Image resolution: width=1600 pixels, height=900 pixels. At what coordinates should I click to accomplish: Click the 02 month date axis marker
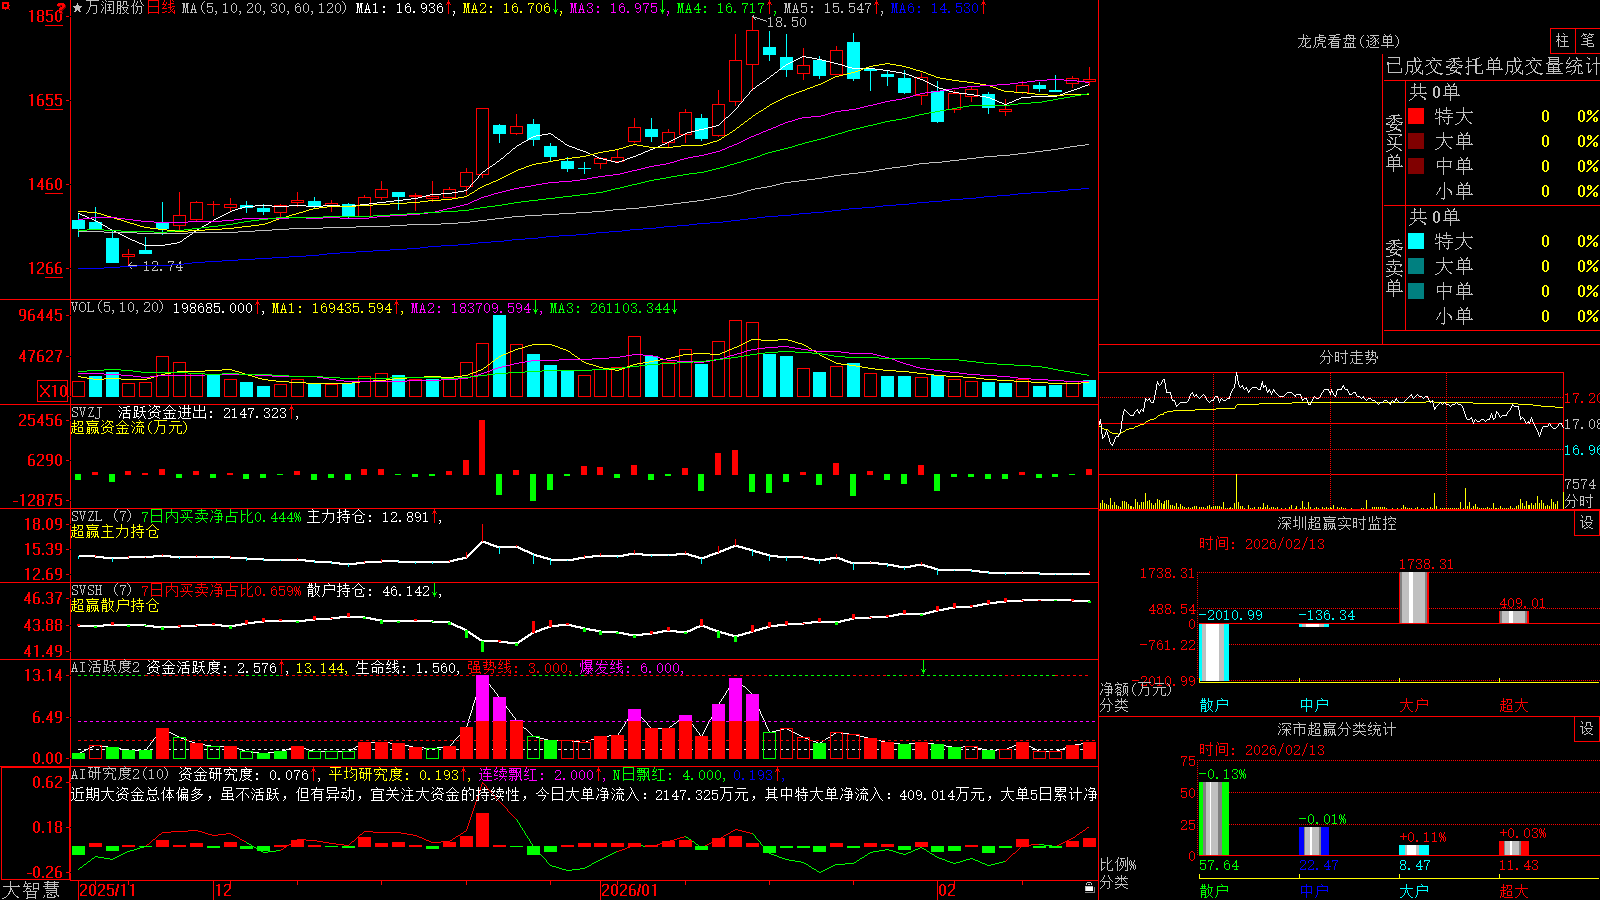point(946,890)
